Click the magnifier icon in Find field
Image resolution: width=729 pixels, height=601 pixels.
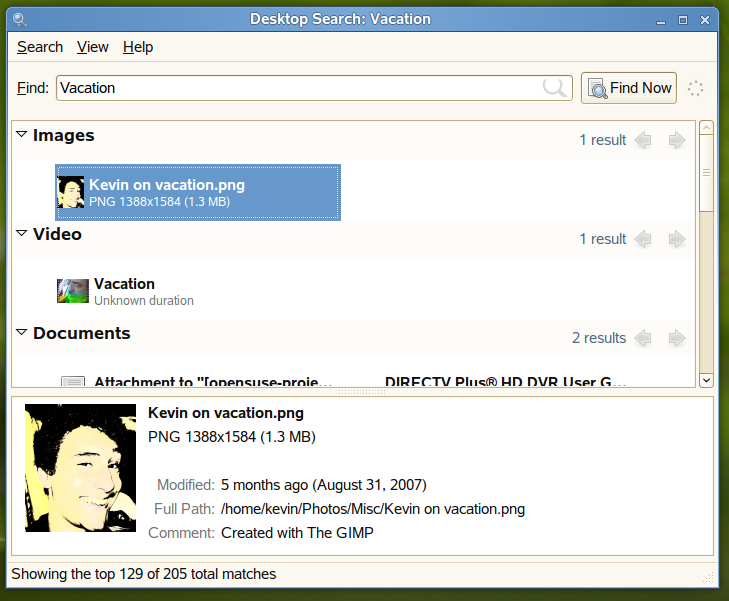(554, 88)
